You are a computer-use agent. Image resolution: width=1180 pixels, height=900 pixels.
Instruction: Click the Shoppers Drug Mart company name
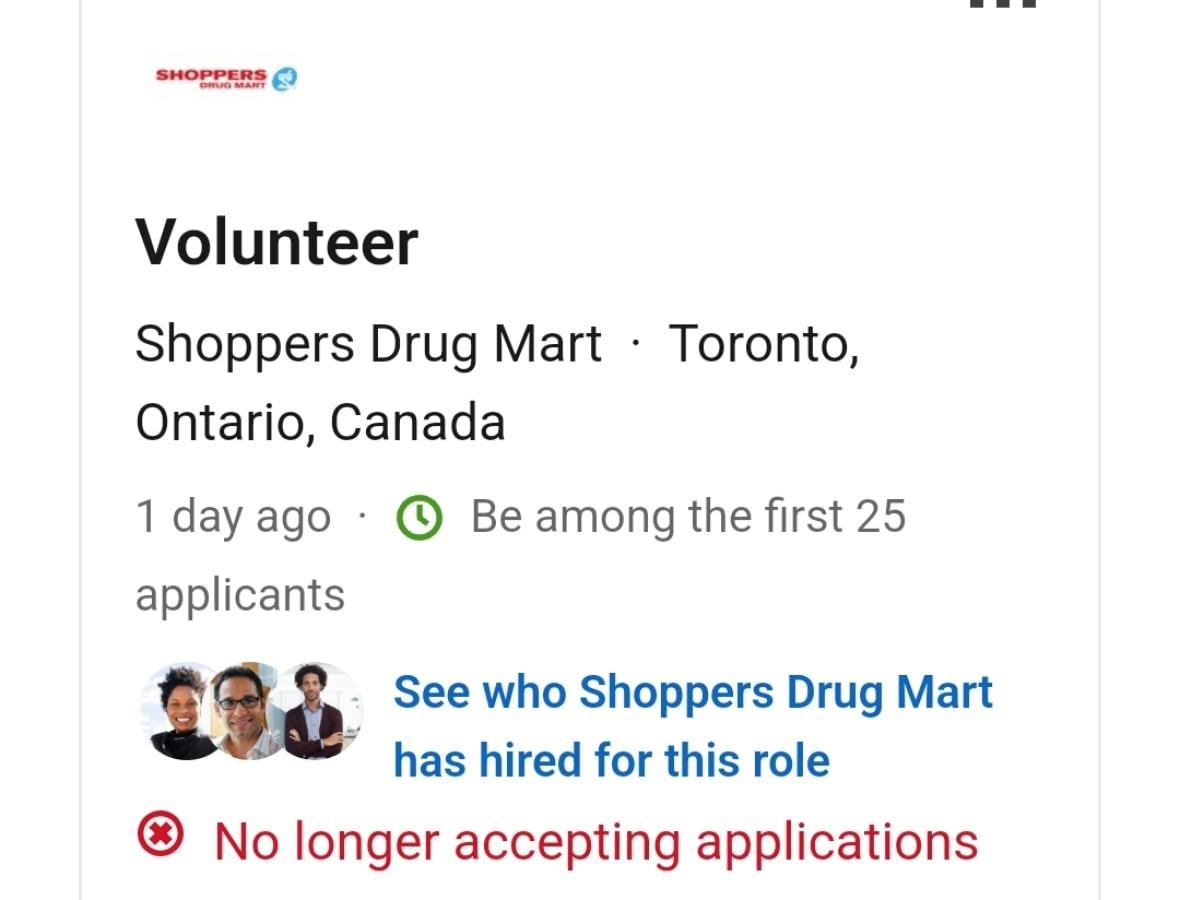pyautogui.click(x=365, y=343)
